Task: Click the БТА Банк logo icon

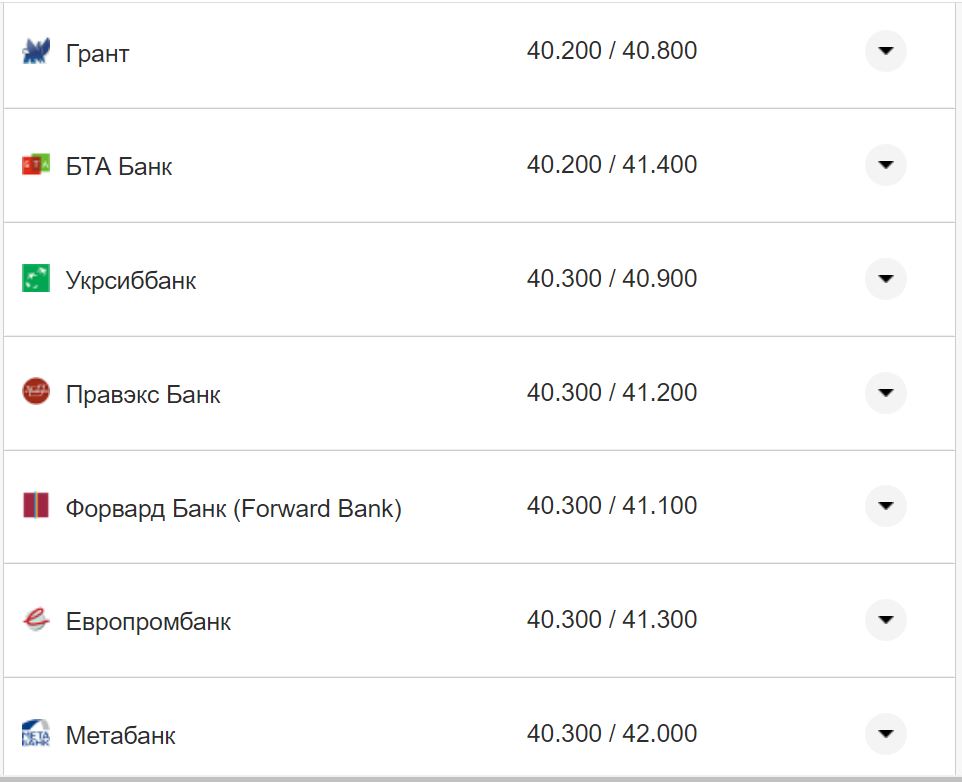Action: tap(36, 165)
